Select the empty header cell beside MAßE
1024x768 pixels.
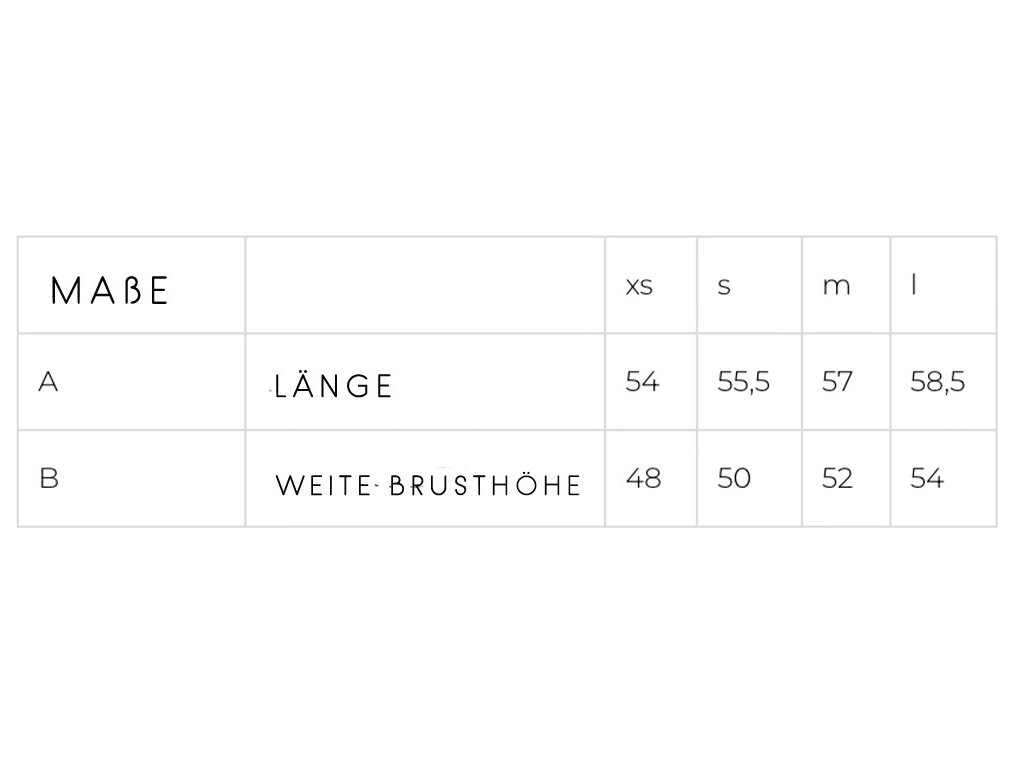point(424,285)
